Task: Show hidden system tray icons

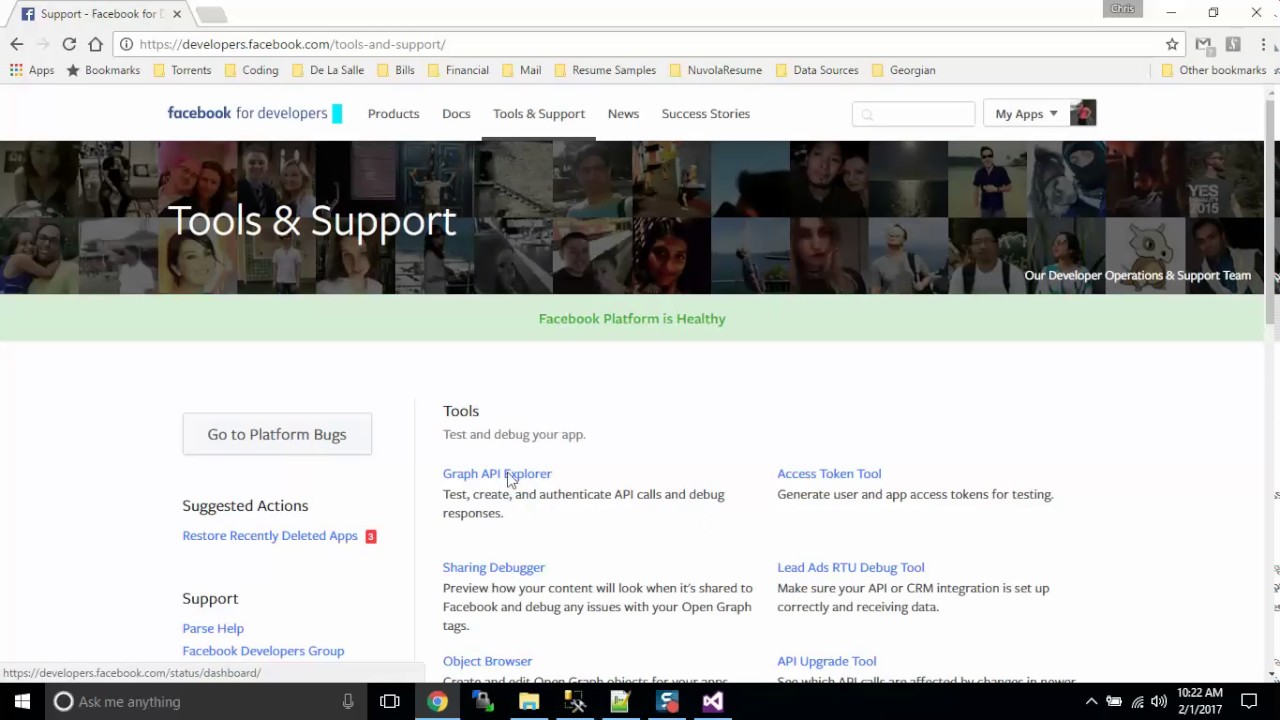Action: 1092,701
